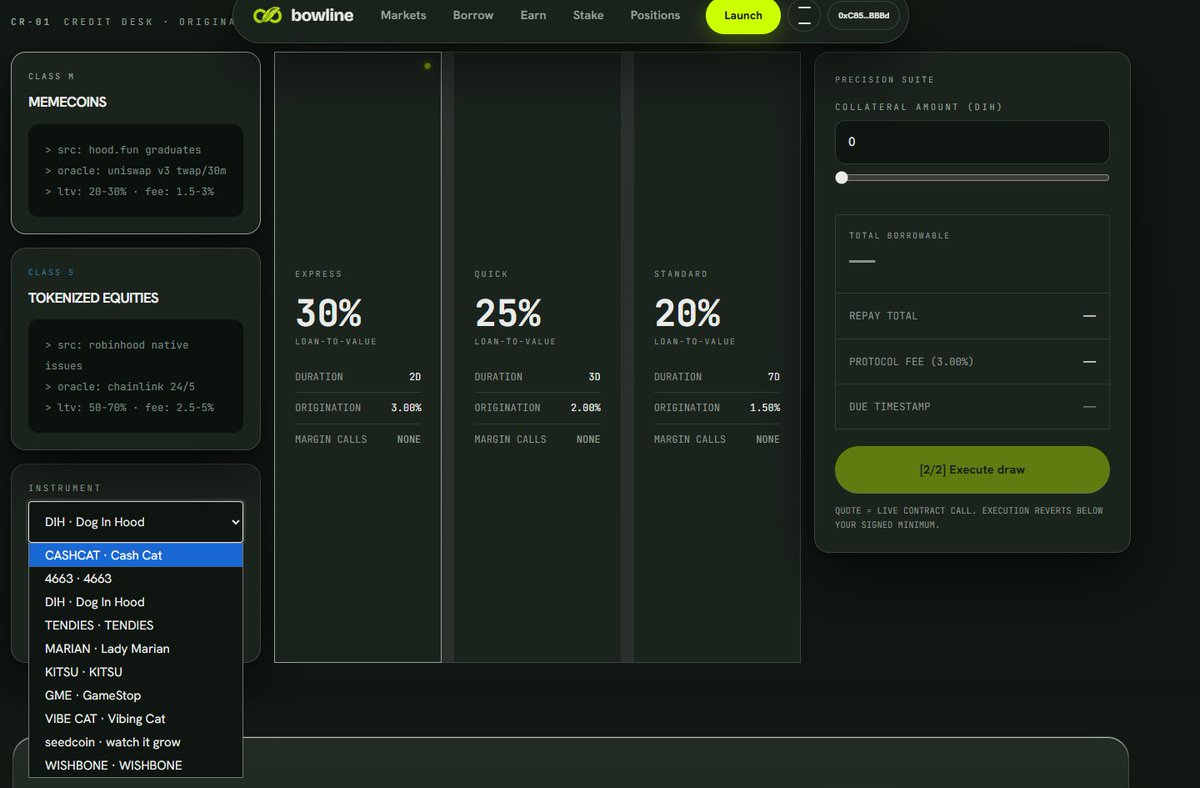
Task: View the Positions page
Action: 655,15
